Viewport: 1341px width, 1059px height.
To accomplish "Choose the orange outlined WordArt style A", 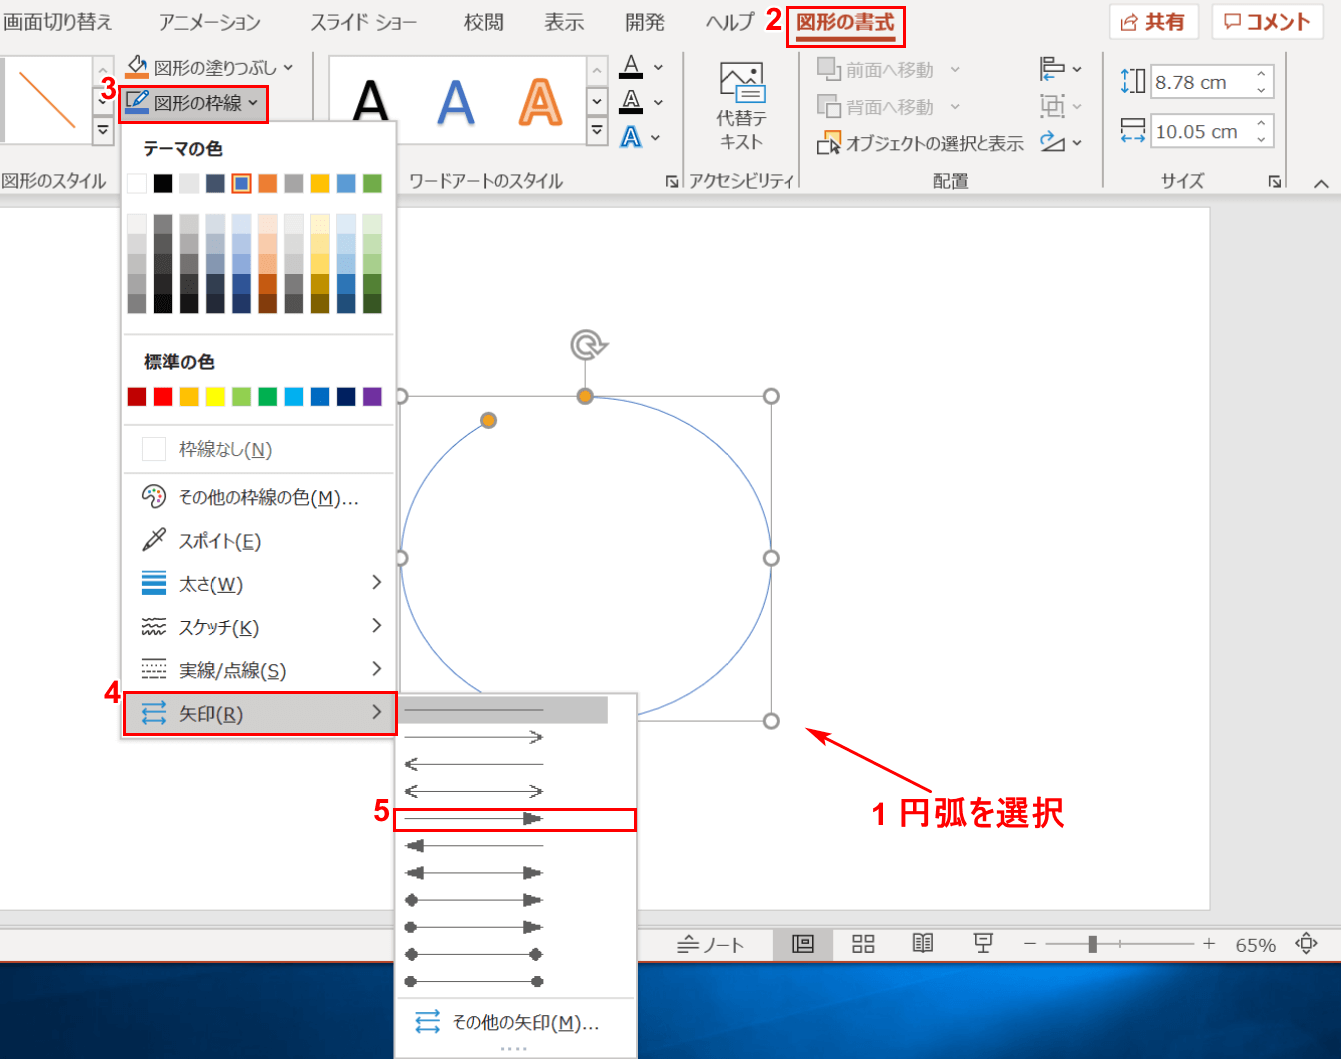I will click(x=541, y=101).
